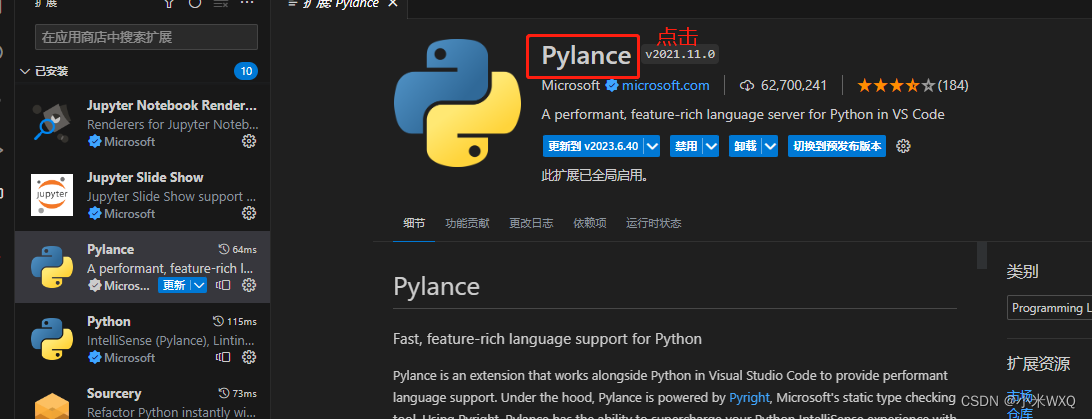Close the Pylance extension tab
The image size is (1092, 419).
[393, 3]
